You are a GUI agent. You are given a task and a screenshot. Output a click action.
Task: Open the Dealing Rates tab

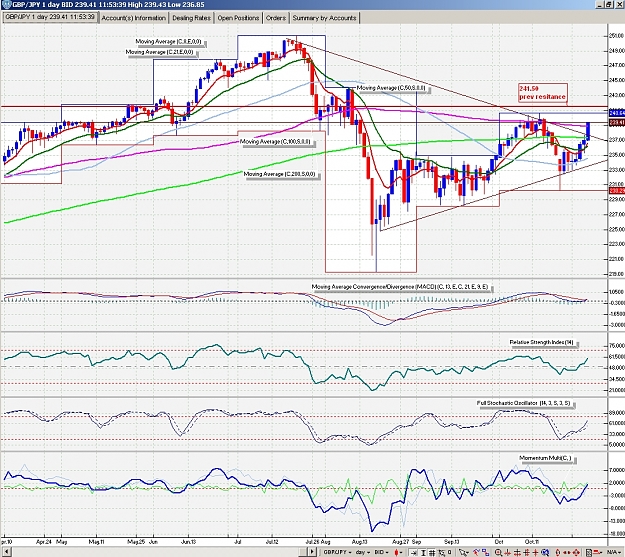[191, 18]
